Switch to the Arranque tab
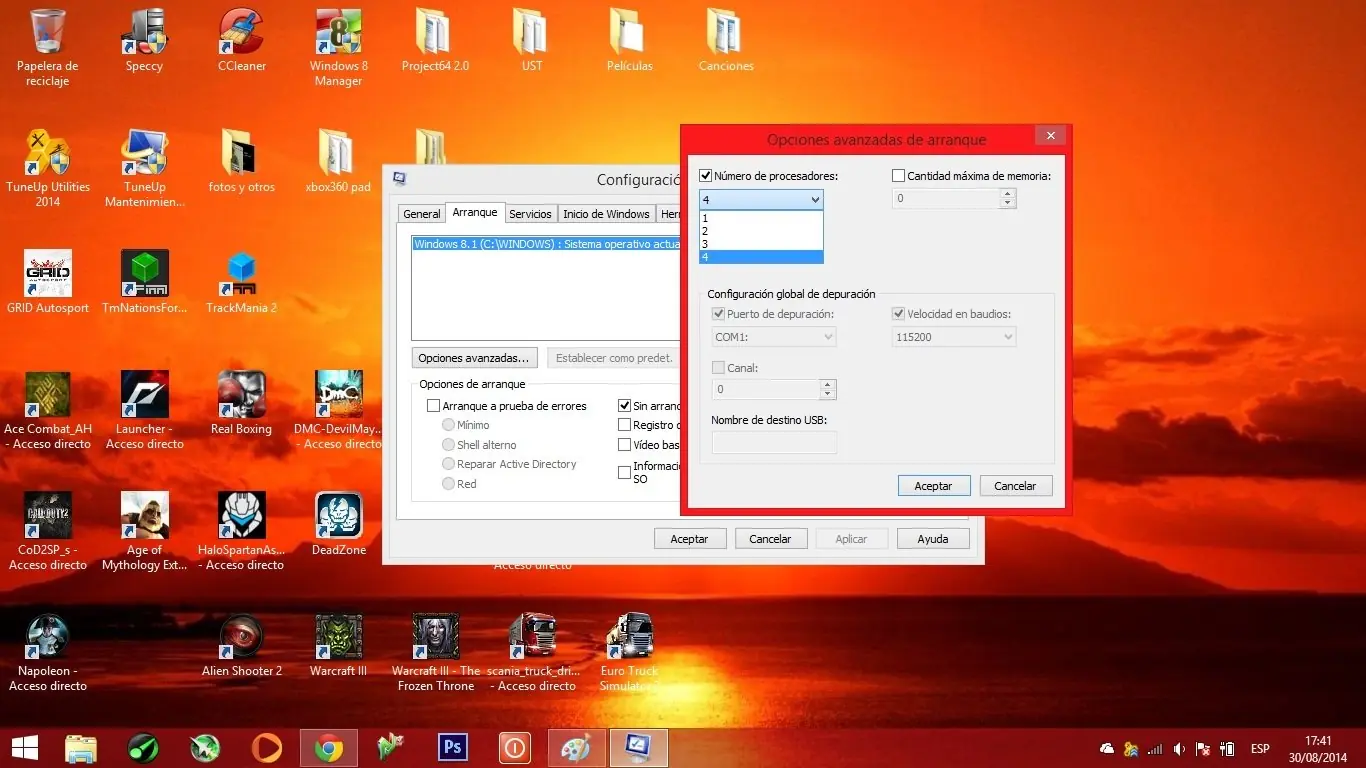 click(x=475, y=212)
